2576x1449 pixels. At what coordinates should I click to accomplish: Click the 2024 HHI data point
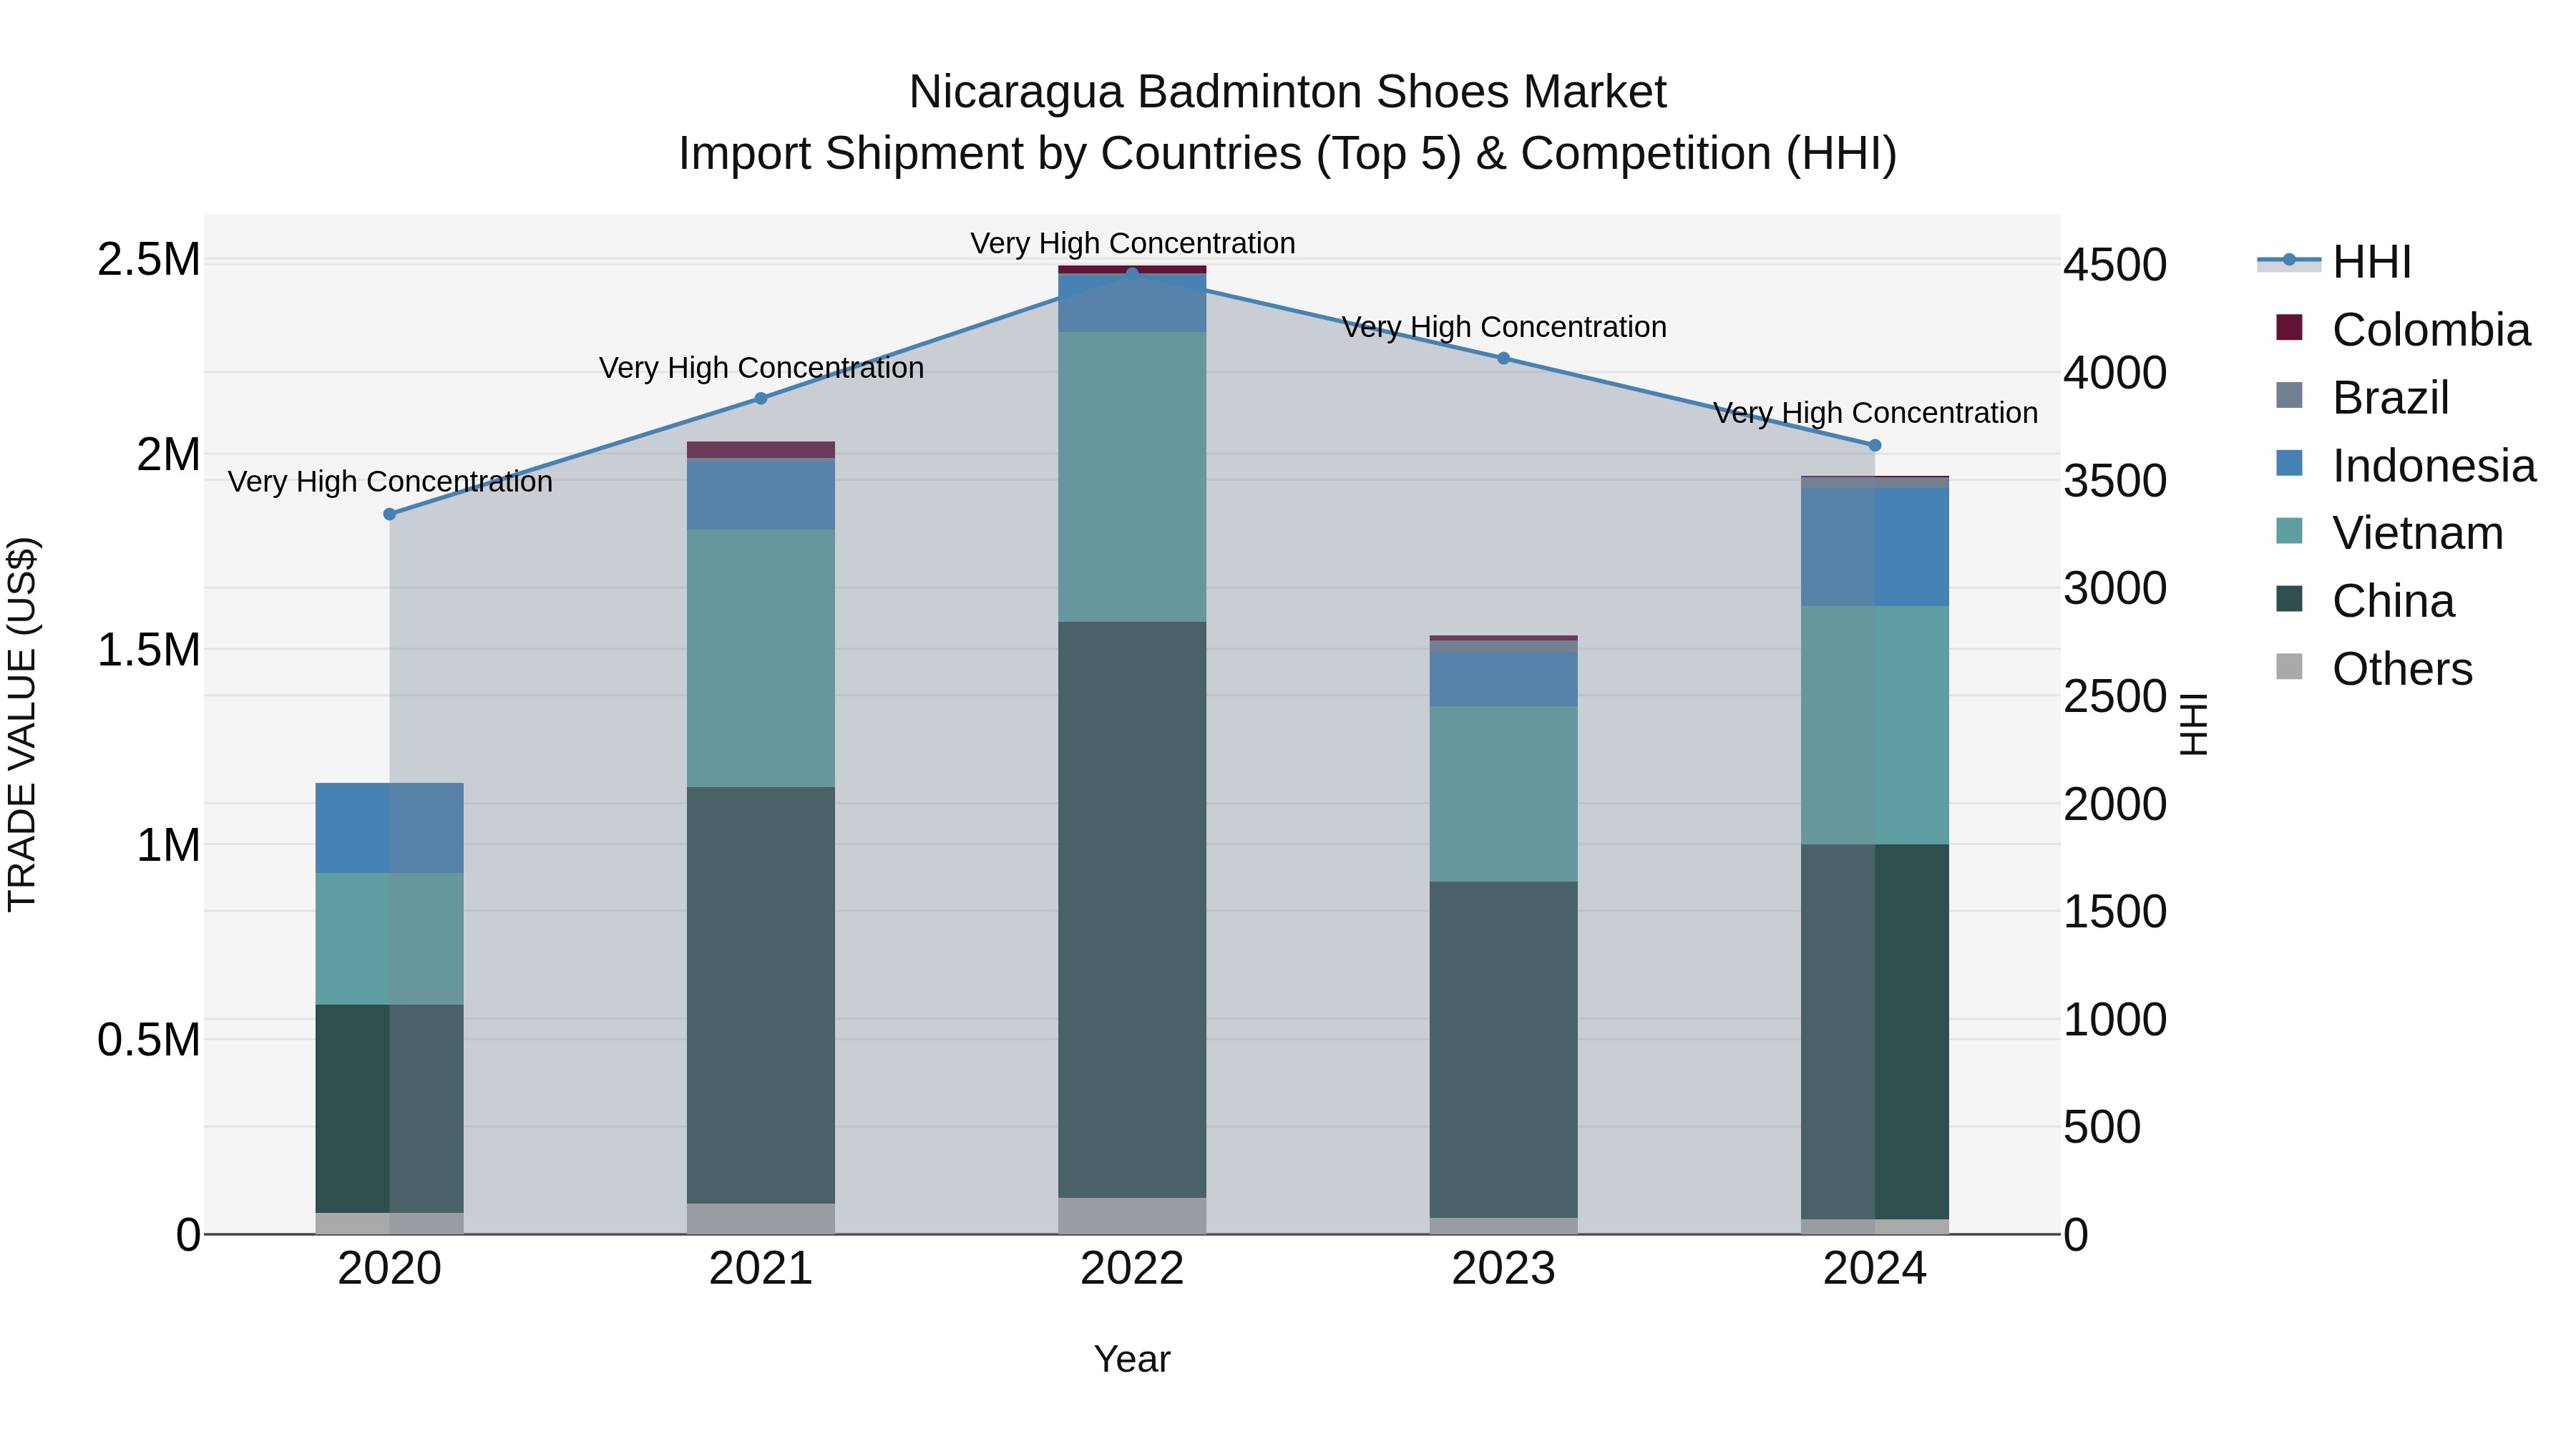[x=1875, y=445]
